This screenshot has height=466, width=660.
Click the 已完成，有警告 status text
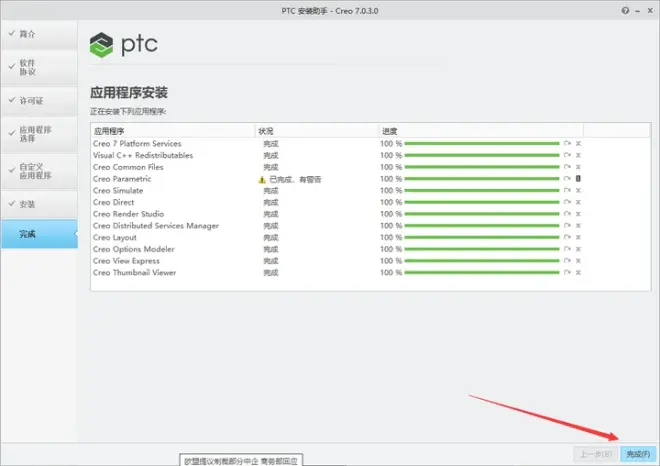point(295,180)
